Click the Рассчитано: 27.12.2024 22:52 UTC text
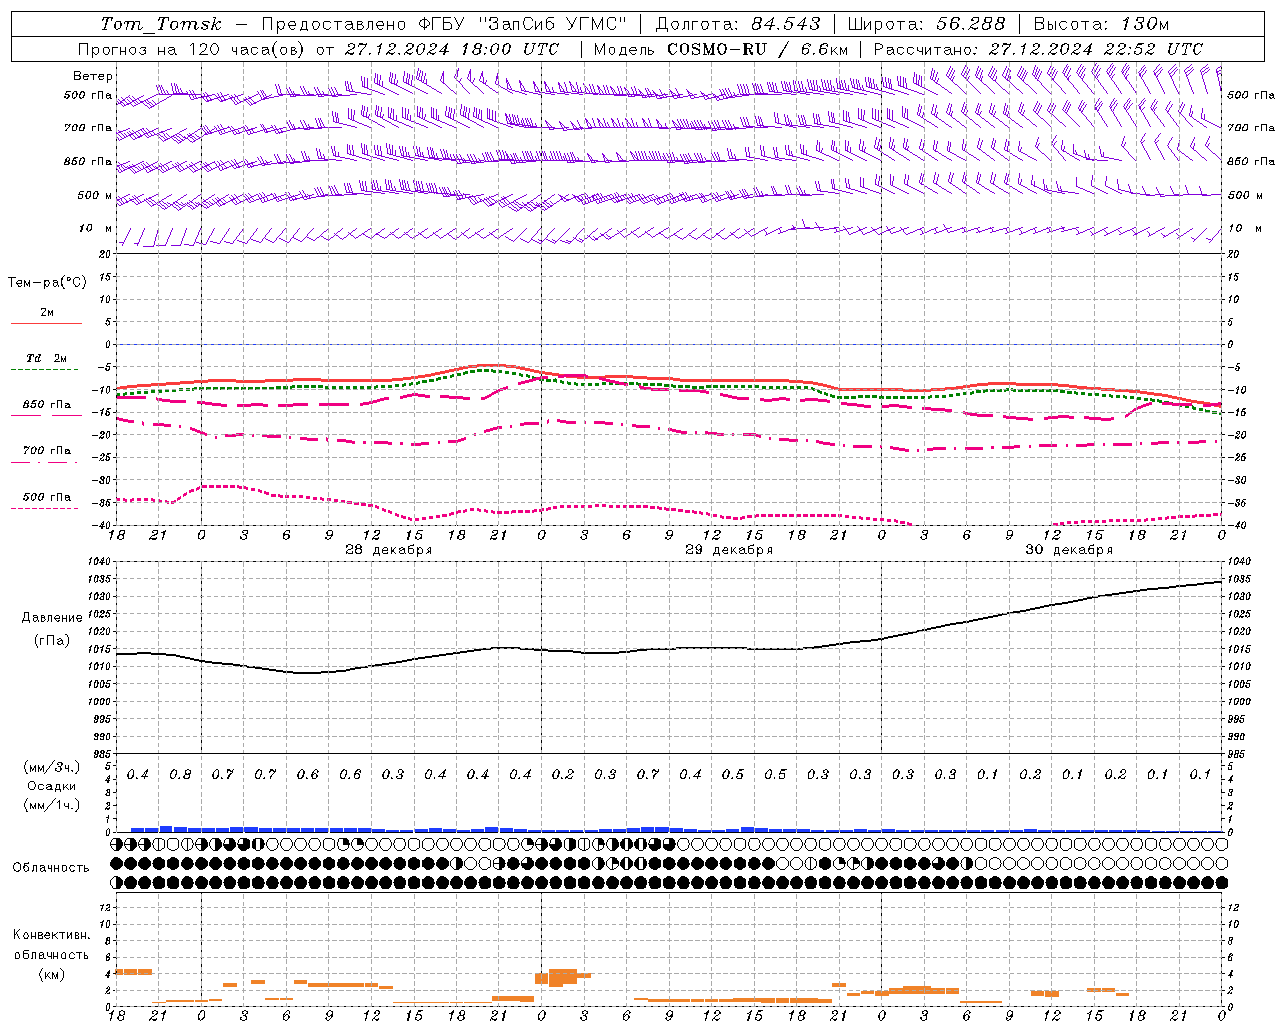 point(1038,49)
